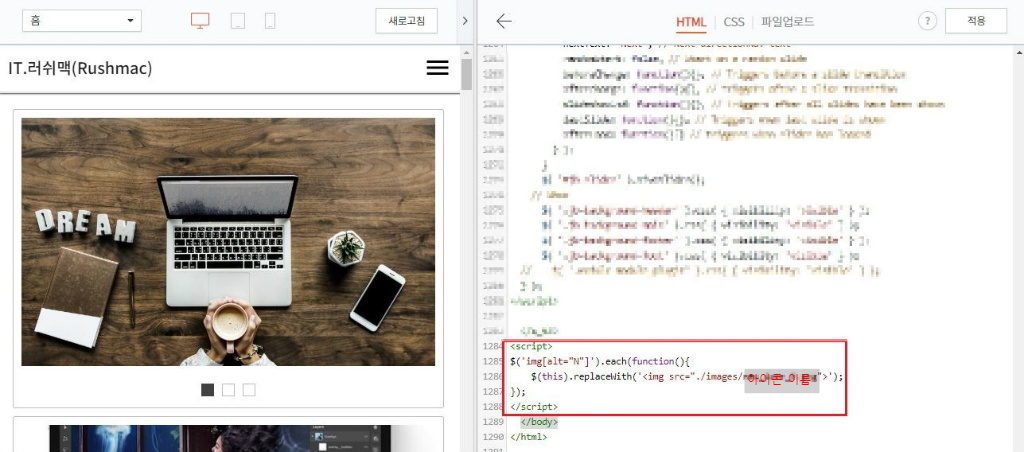This screenshot has height=452, width=1024.
Task: Switch preview to tablet view
Action: pos(238,21)
